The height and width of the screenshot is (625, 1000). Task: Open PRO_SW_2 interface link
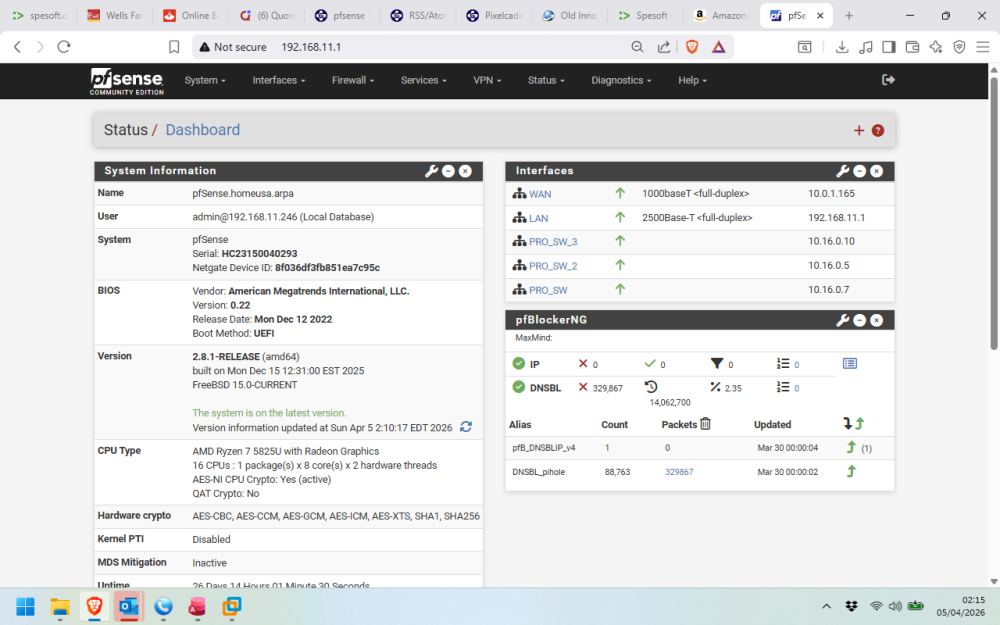pos(553,266)
